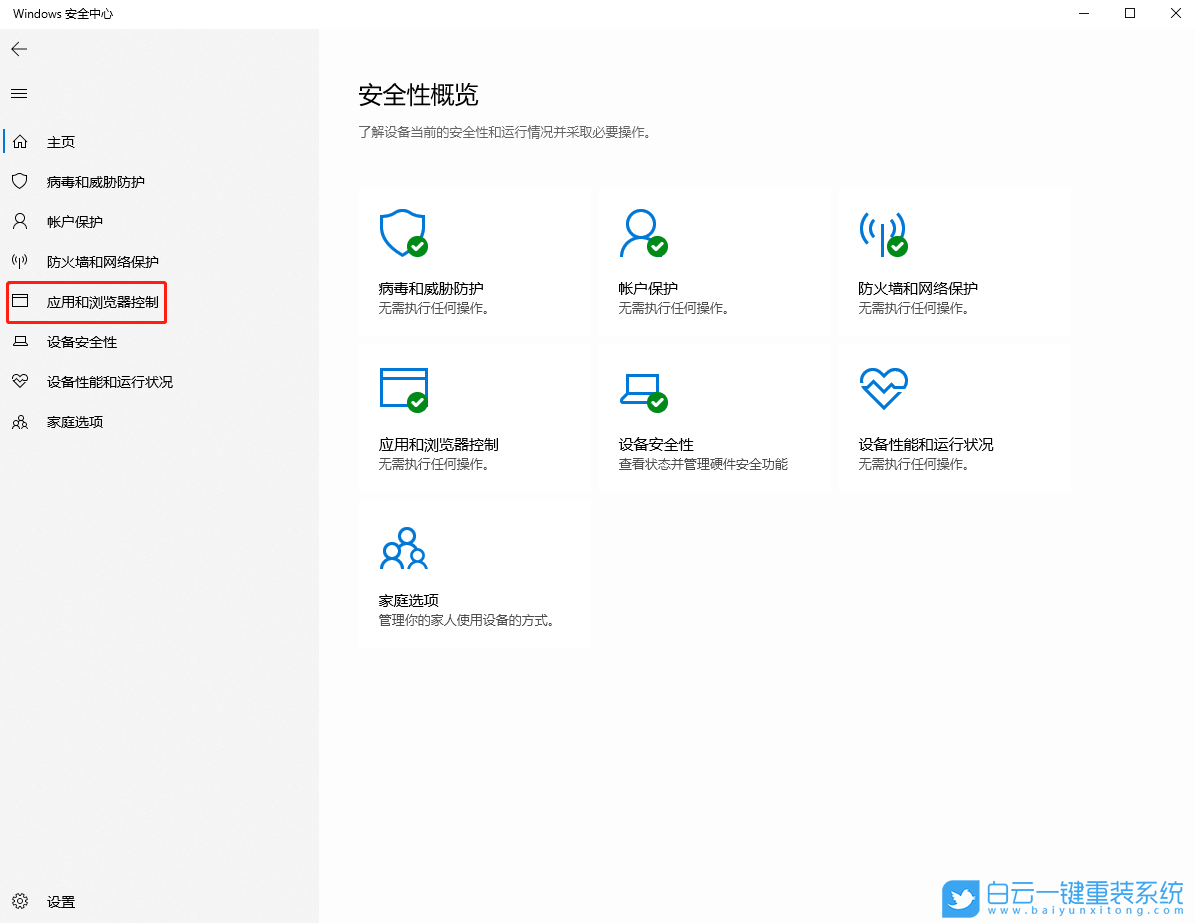Click the 防火墙和网络保护 signal icon

(x=18, y=261)
